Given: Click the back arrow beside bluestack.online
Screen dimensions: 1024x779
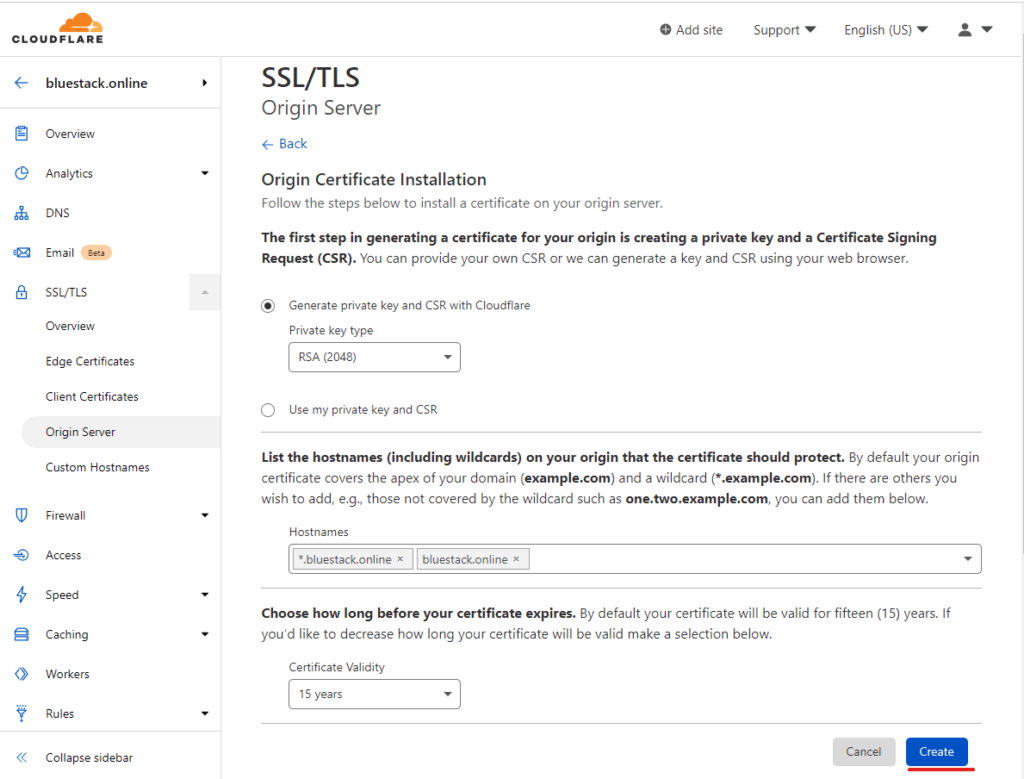Looking at the screenshot, I should tap(22, 83).
